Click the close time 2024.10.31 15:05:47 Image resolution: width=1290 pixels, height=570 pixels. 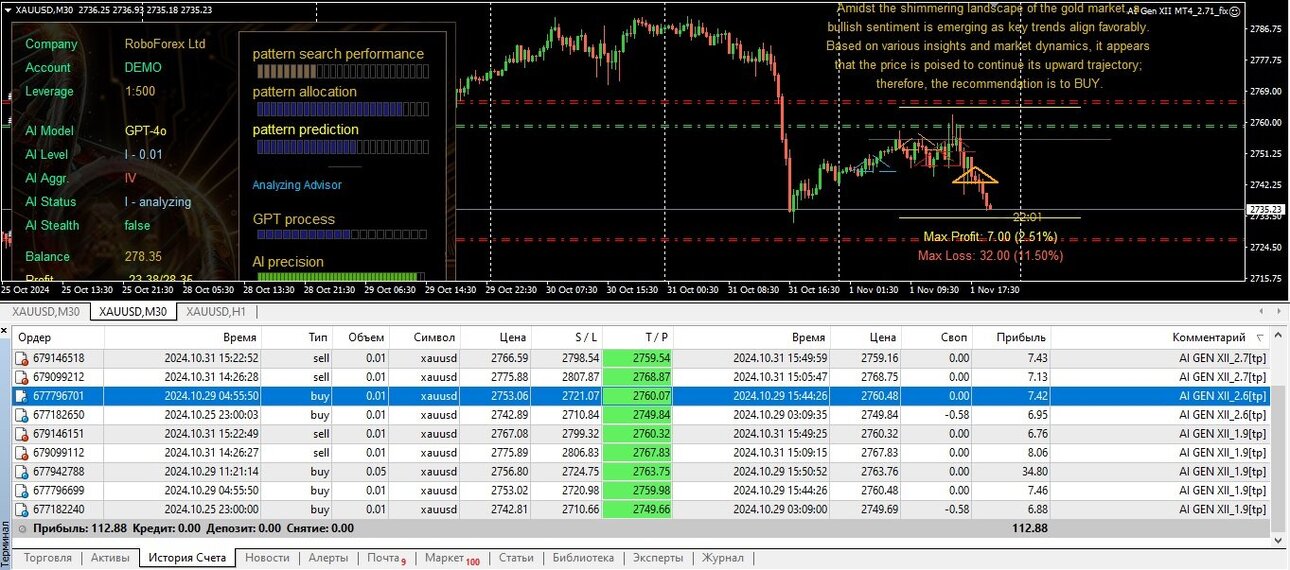click(780, 377)
